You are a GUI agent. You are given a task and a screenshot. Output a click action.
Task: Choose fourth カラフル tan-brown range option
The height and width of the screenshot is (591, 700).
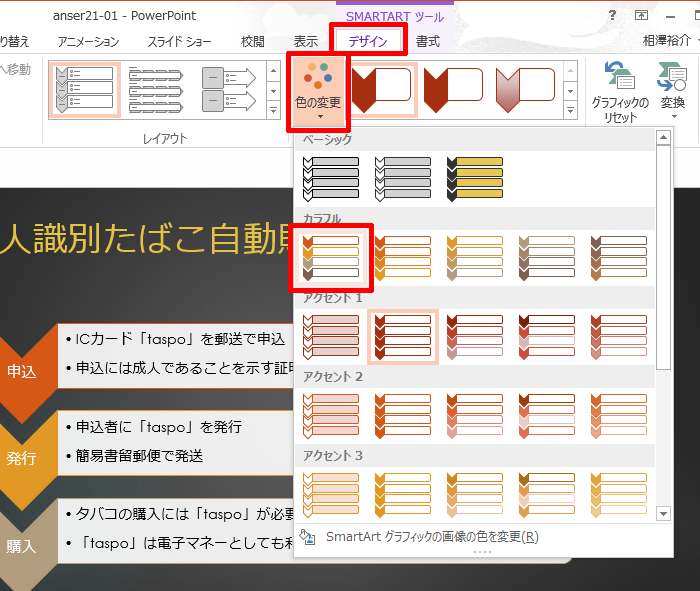point(546,258)
